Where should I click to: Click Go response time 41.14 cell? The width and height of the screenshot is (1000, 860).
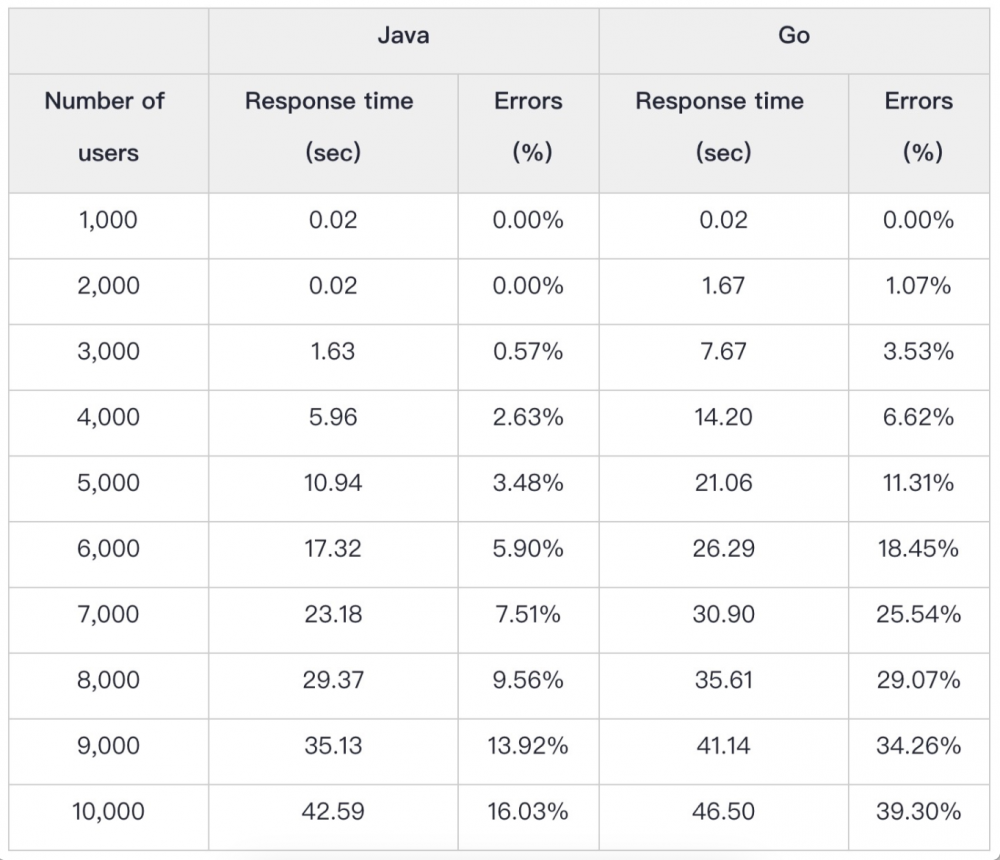[x=723, y=746]
